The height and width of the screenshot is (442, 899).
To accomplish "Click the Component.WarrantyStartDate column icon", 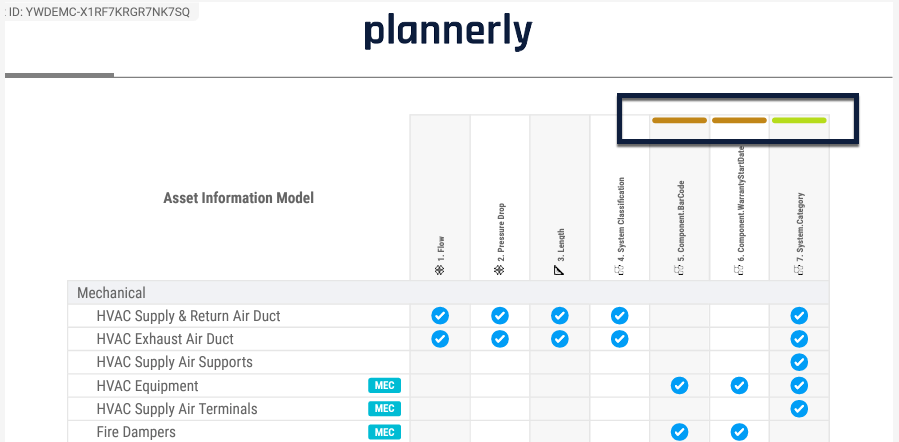I will pyautogui.click(x=739, y=270).
